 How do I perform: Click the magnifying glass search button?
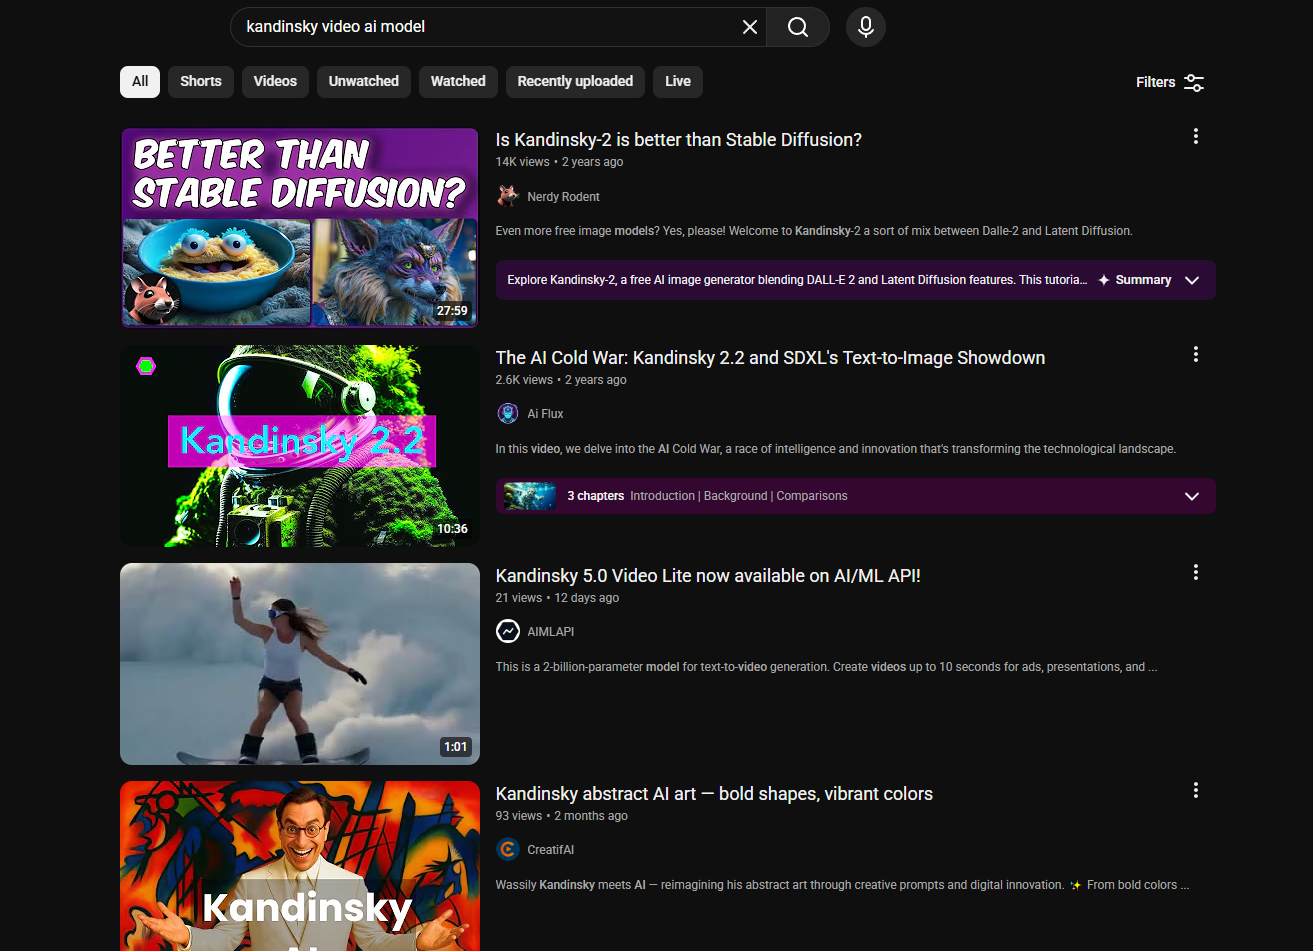click(798, 27)
